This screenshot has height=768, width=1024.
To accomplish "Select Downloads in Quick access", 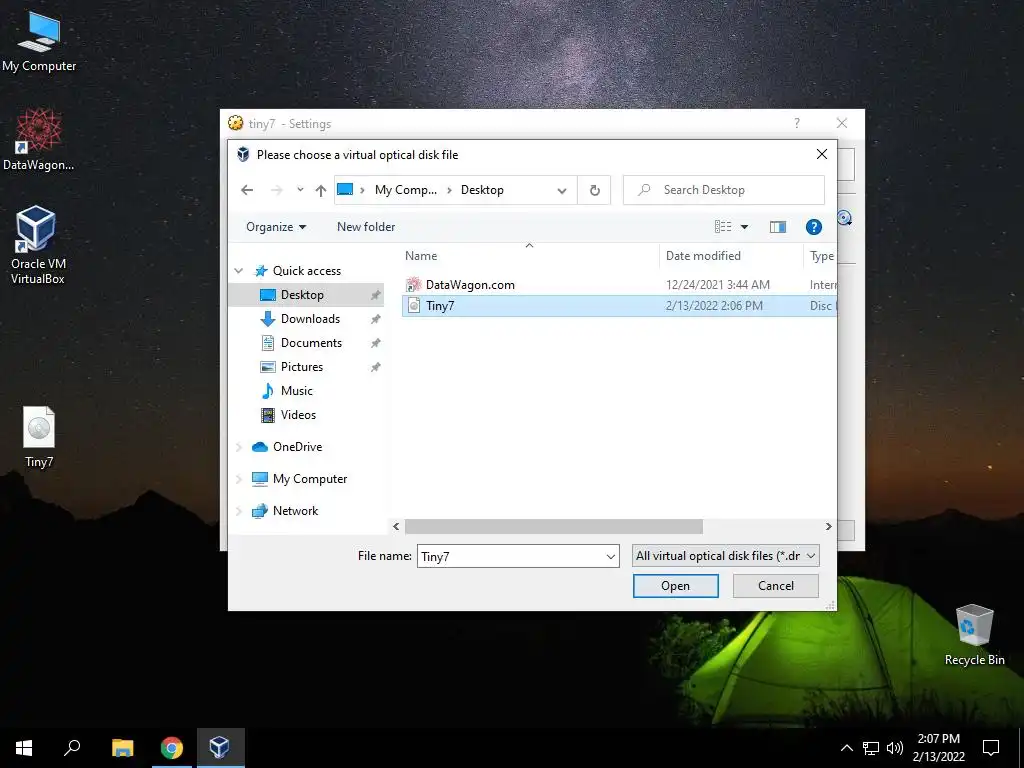I will (307, 319).
